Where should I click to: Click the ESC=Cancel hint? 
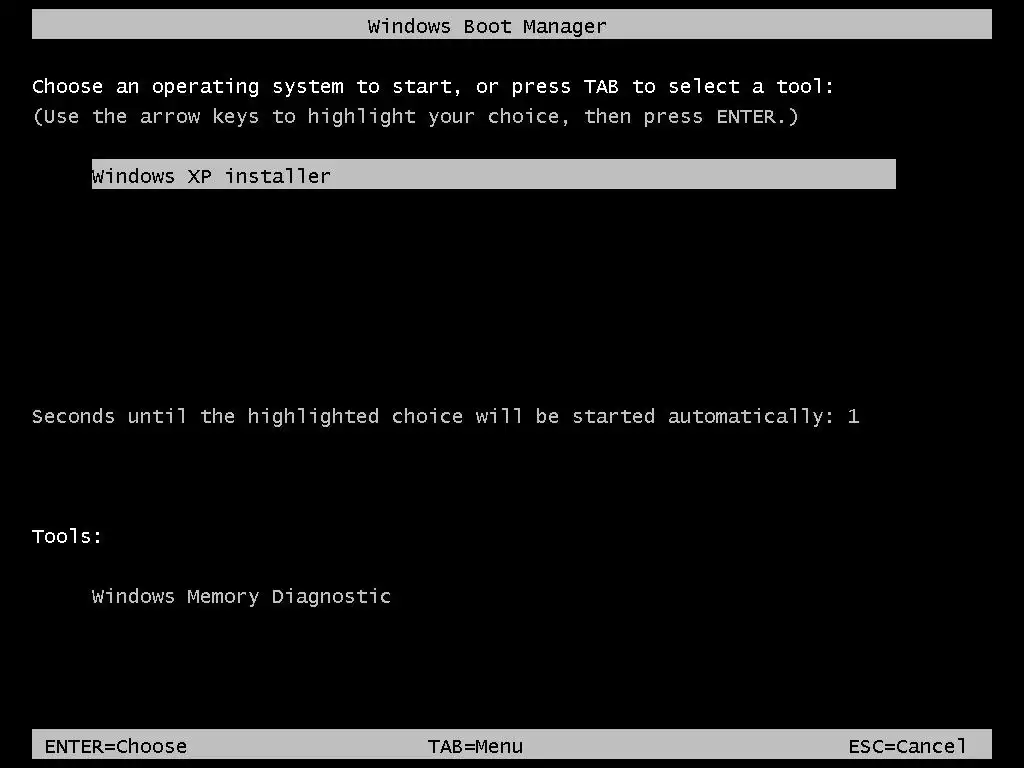(907, 746)
